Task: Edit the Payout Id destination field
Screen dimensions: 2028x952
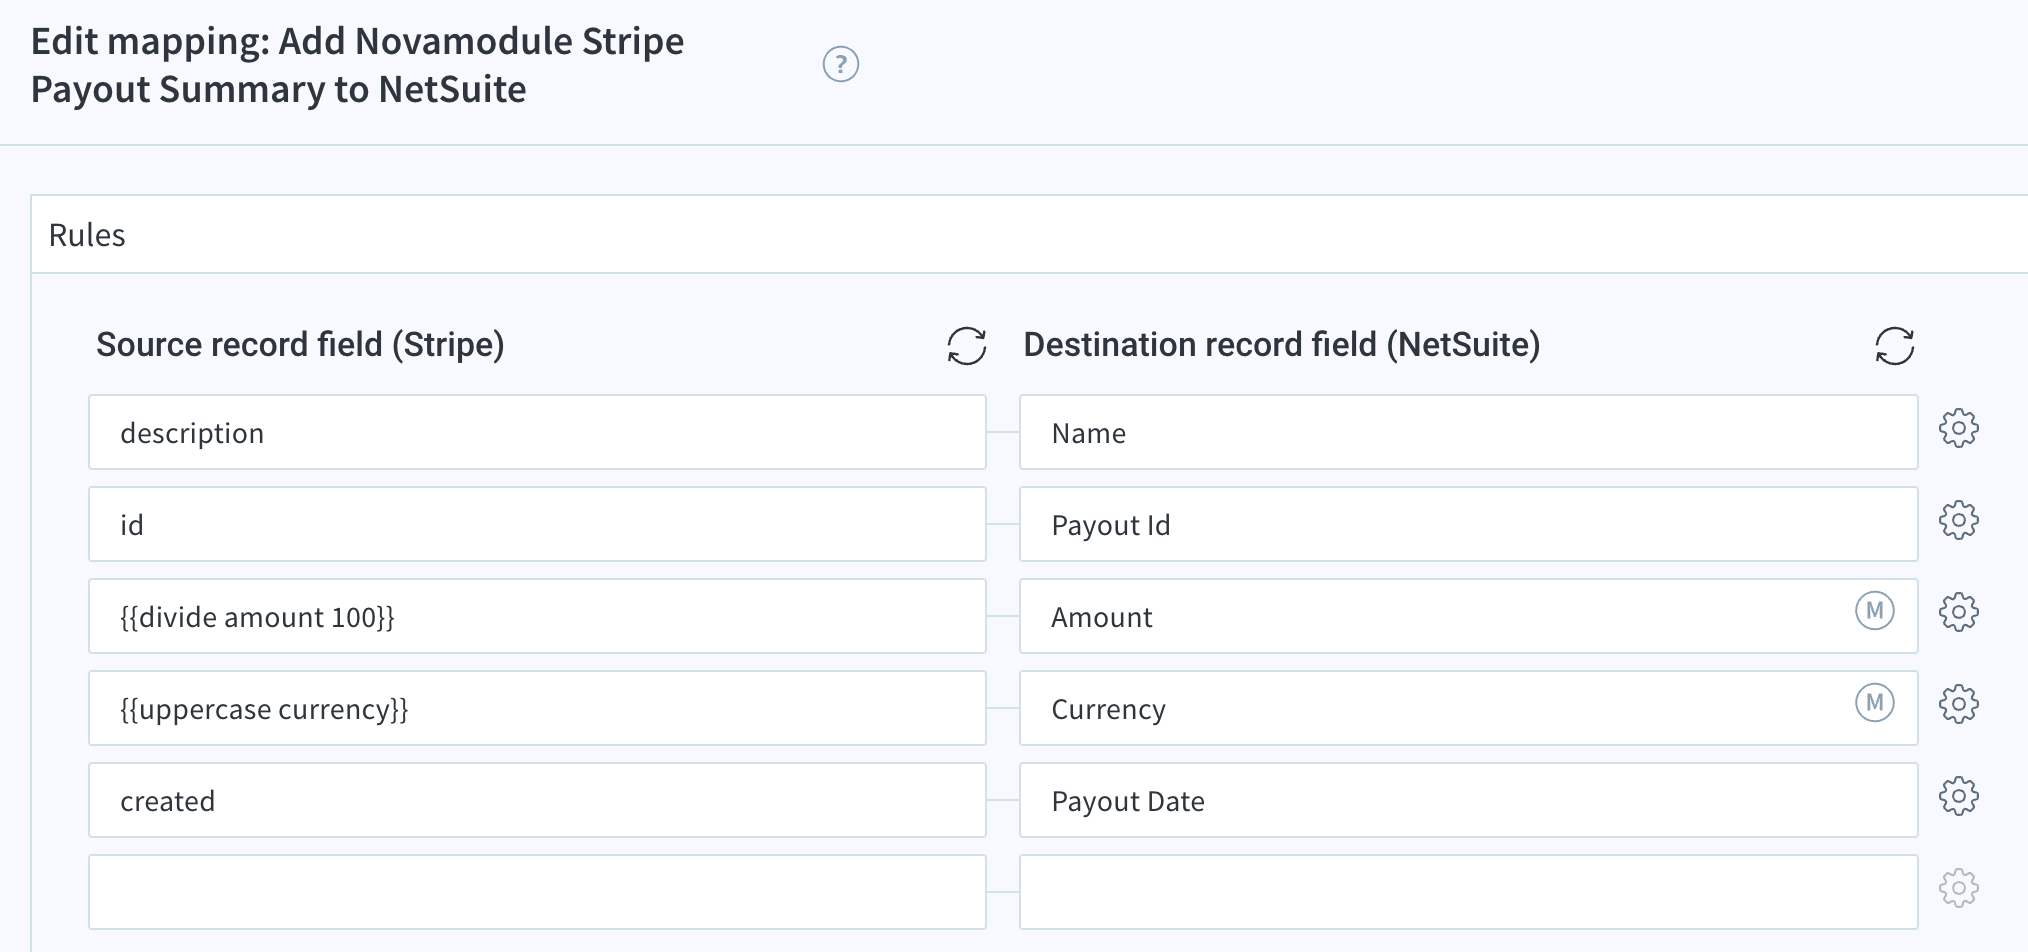Action: (1469, 524)
